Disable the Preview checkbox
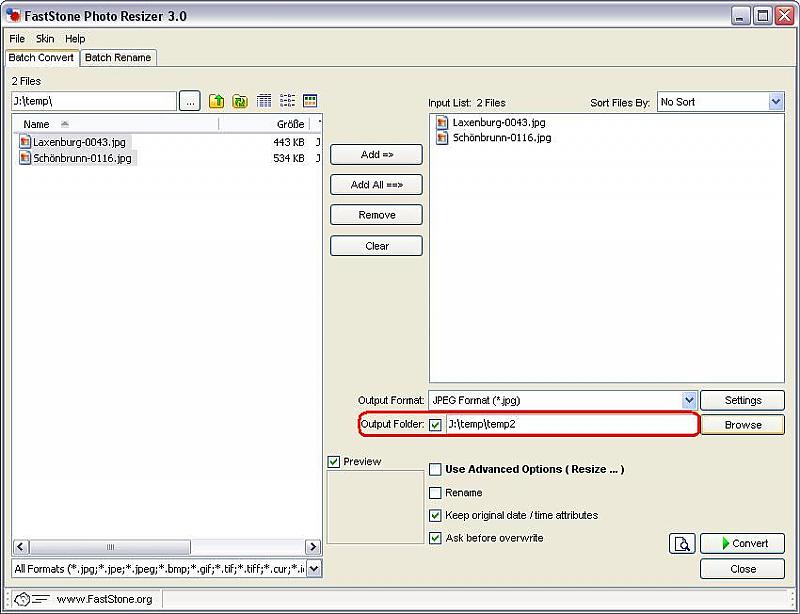 point(334,462)
